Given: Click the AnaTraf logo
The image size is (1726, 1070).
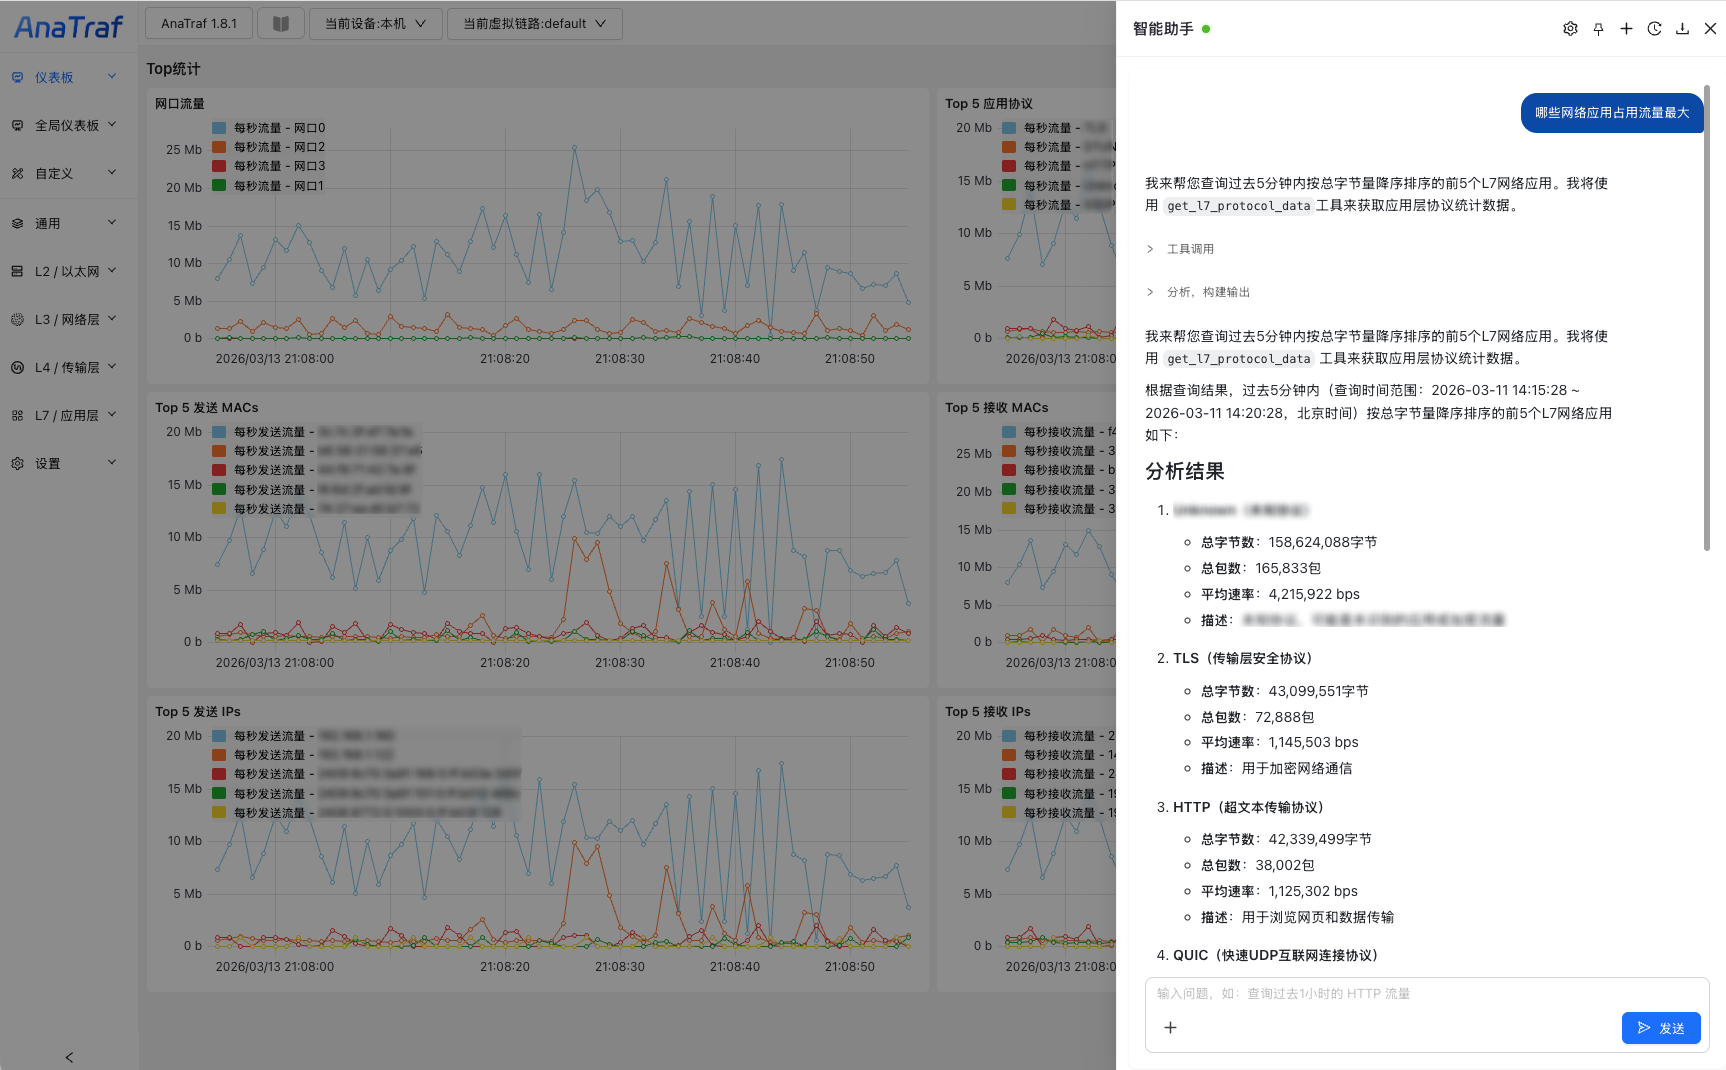Looking at the screenshot, I should tap(68, 27).
